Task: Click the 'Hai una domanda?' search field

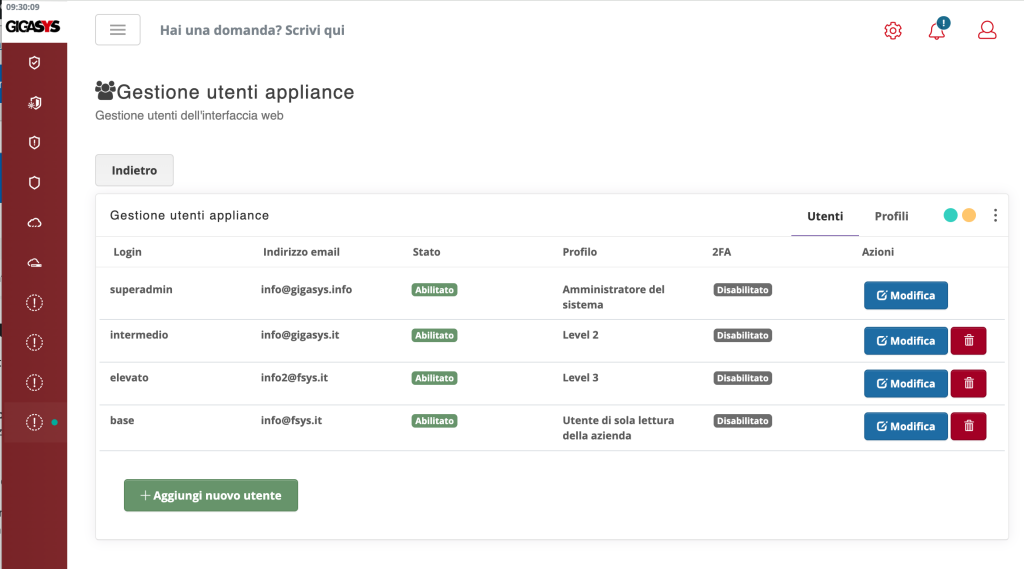Action: pyautogui.click(x=252, y=30)
